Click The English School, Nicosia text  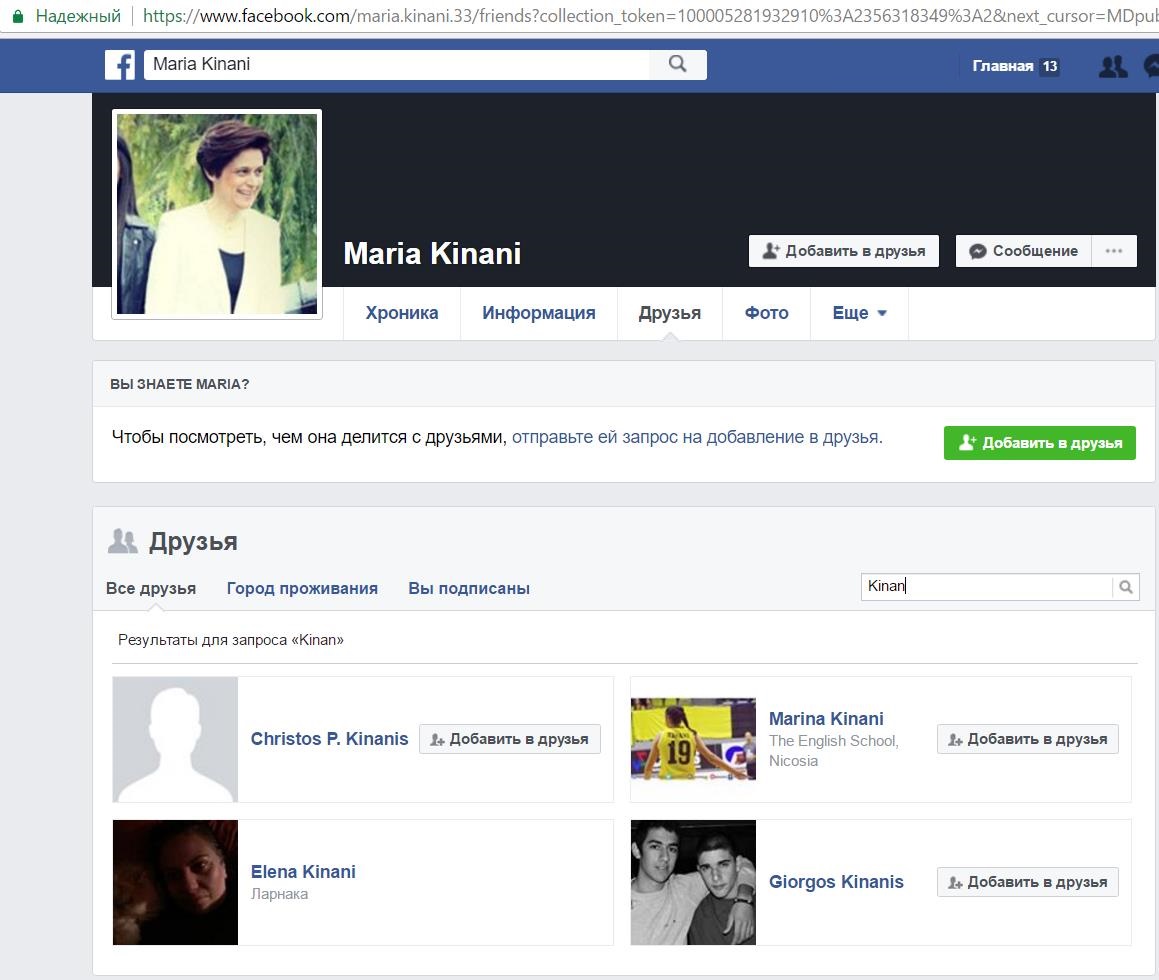(834, 751)
